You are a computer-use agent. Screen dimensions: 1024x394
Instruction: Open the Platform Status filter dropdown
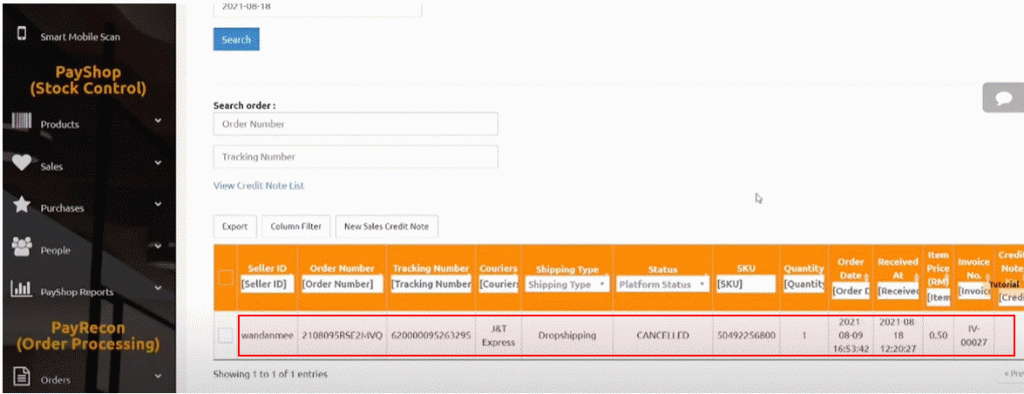tap(663, 284)
